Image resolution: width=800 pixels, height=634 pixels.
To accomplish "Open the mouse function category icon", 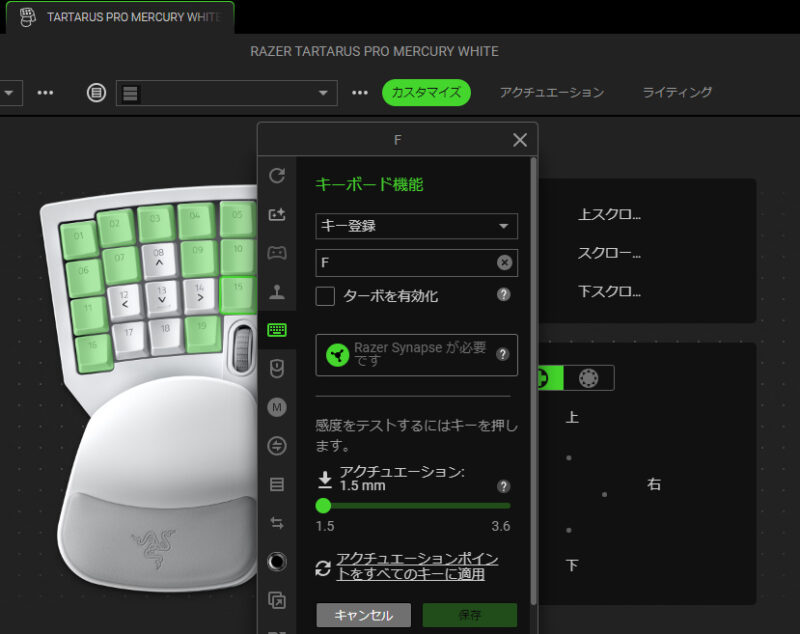I will pyautogui.click(x=277, y=368).
